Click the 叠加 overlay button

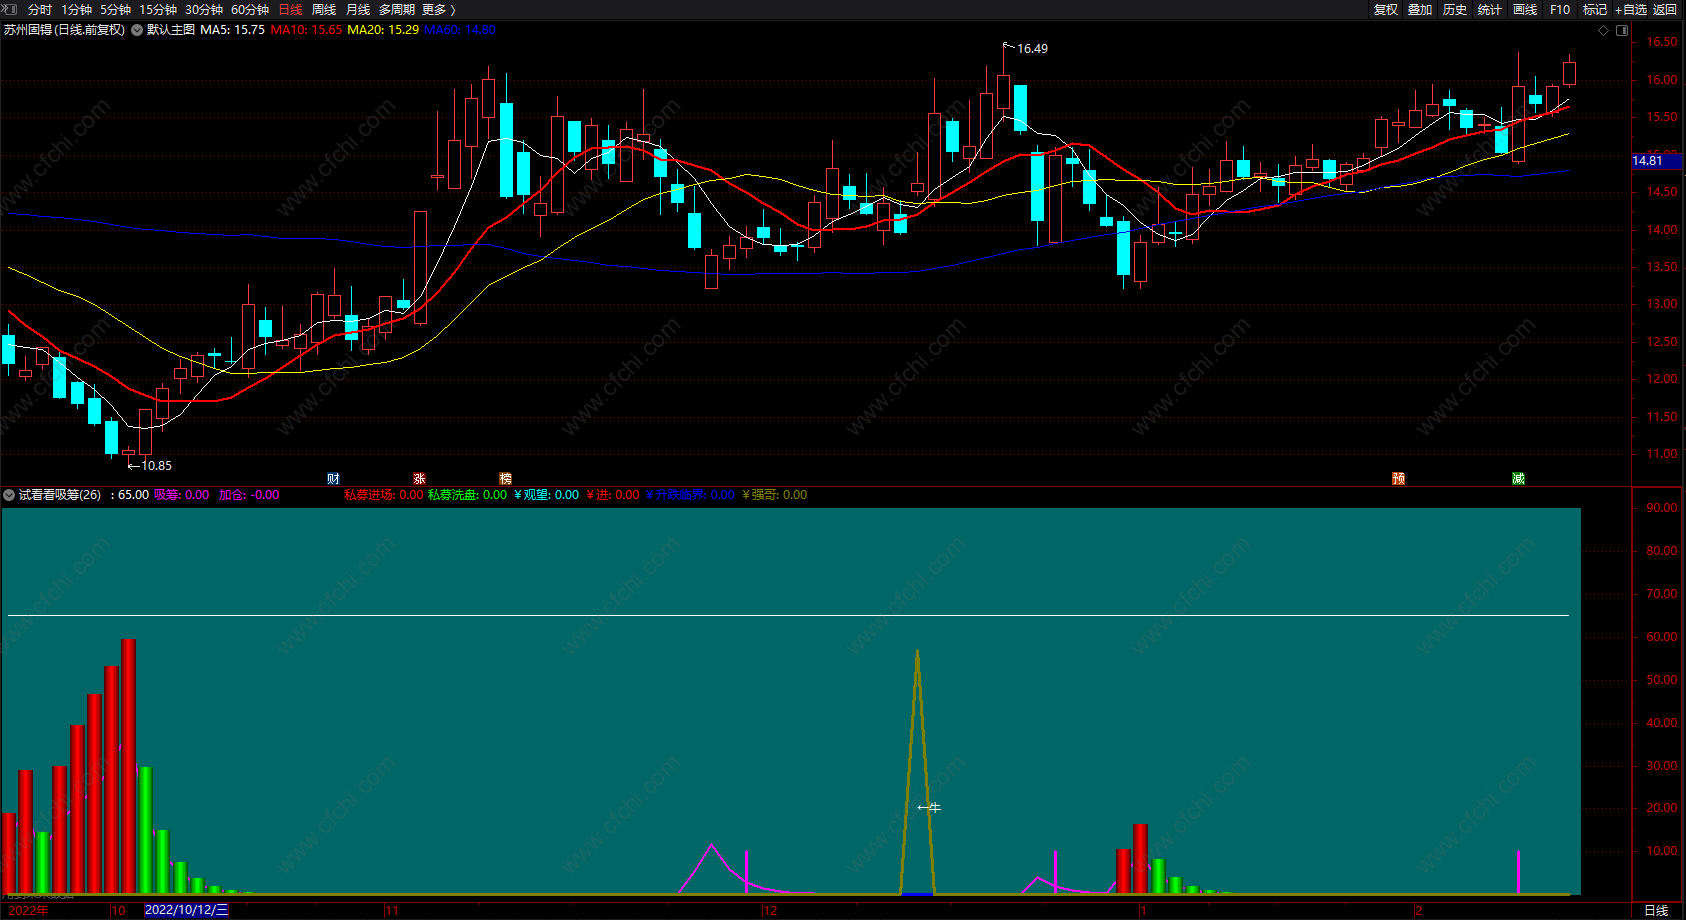coord(1420,10)
